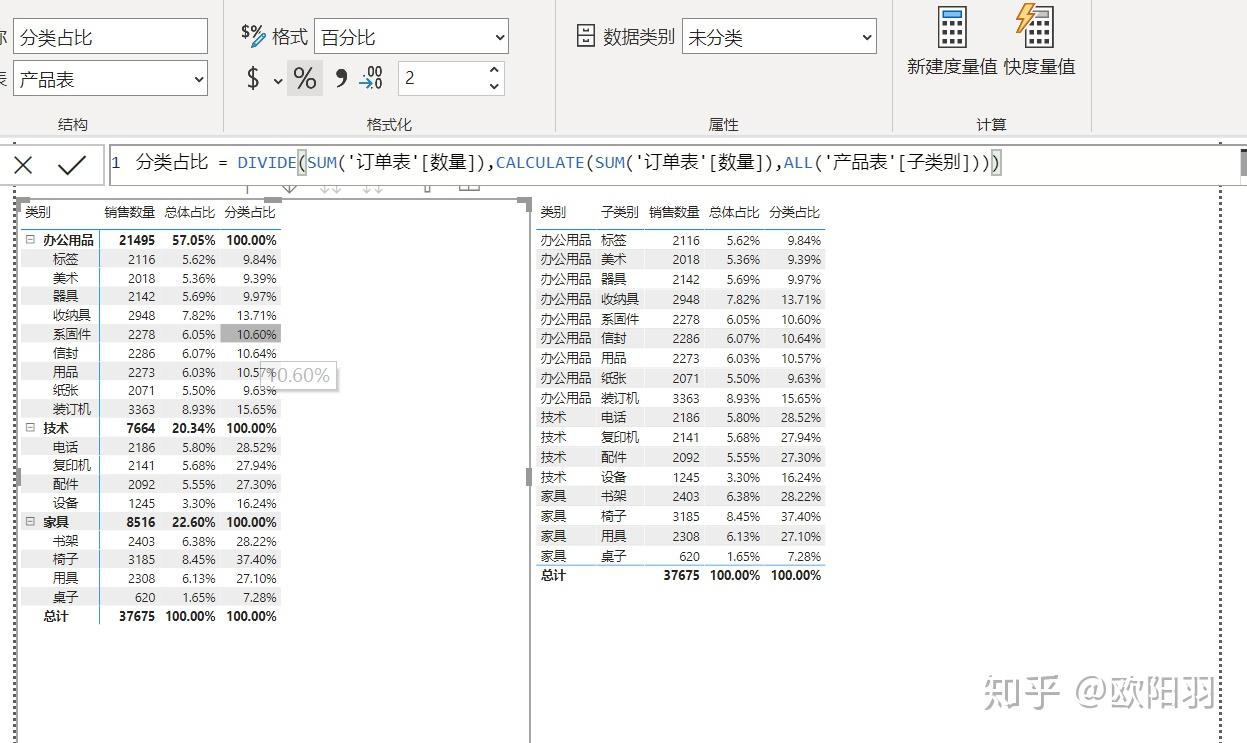Open the 格式 format dropdown
1247x743 pixels.
411,38
